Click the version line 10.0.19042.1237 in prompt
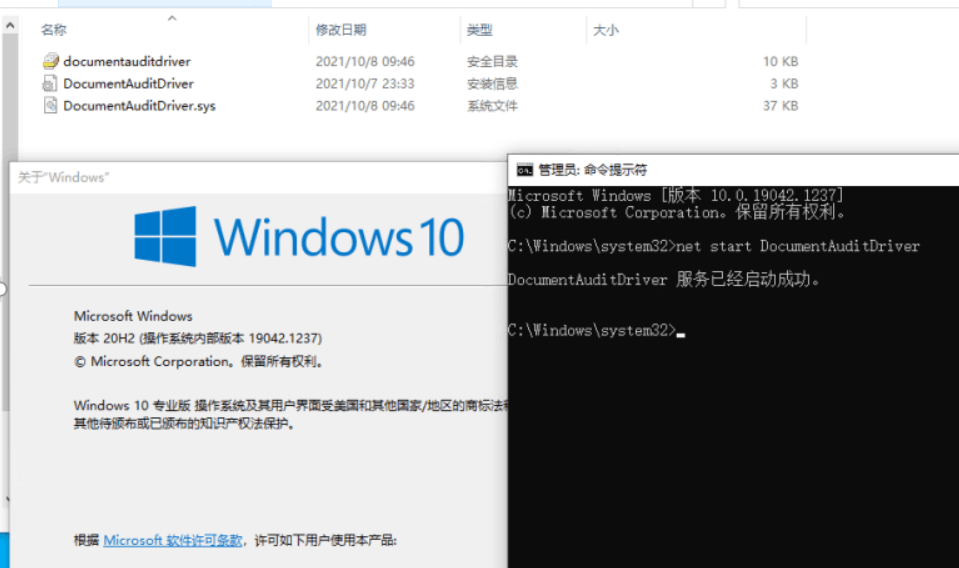The width and height of the screenshot is (959, 568). (x=675, y=195)
